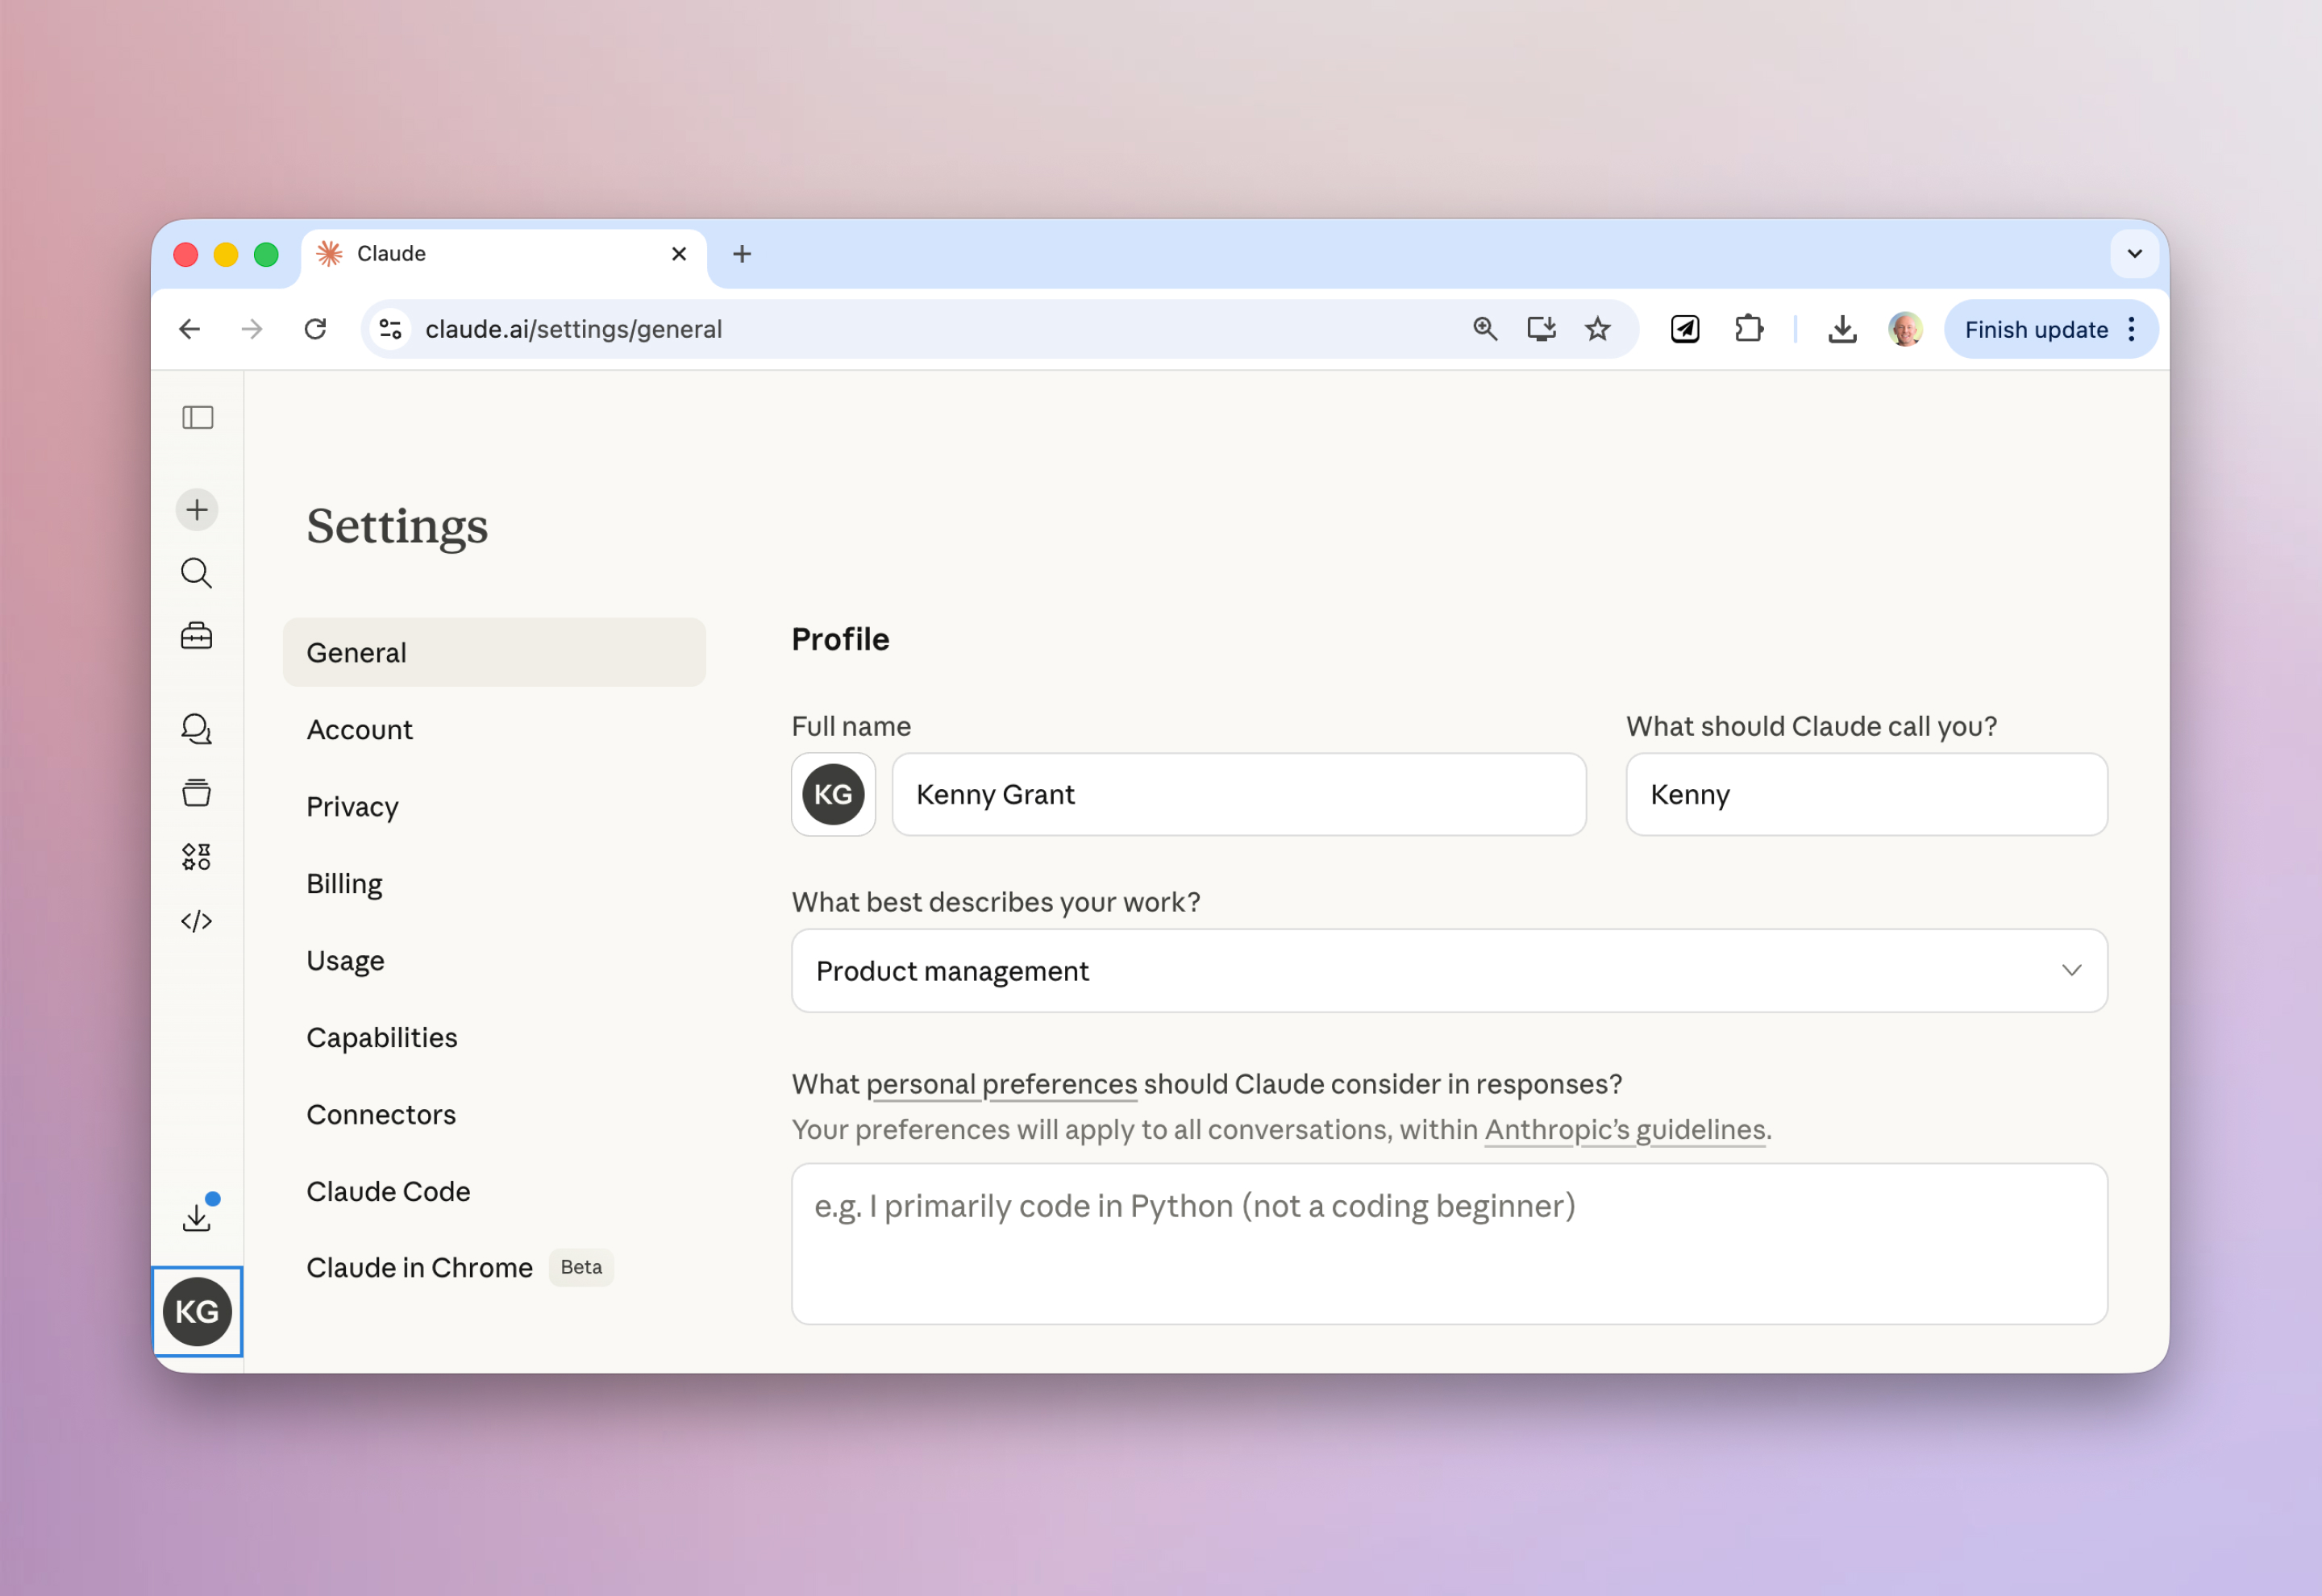Collapse the Claude sidebar panel
Viewport: 2322px width, 1596px height.
click(197, 417)
